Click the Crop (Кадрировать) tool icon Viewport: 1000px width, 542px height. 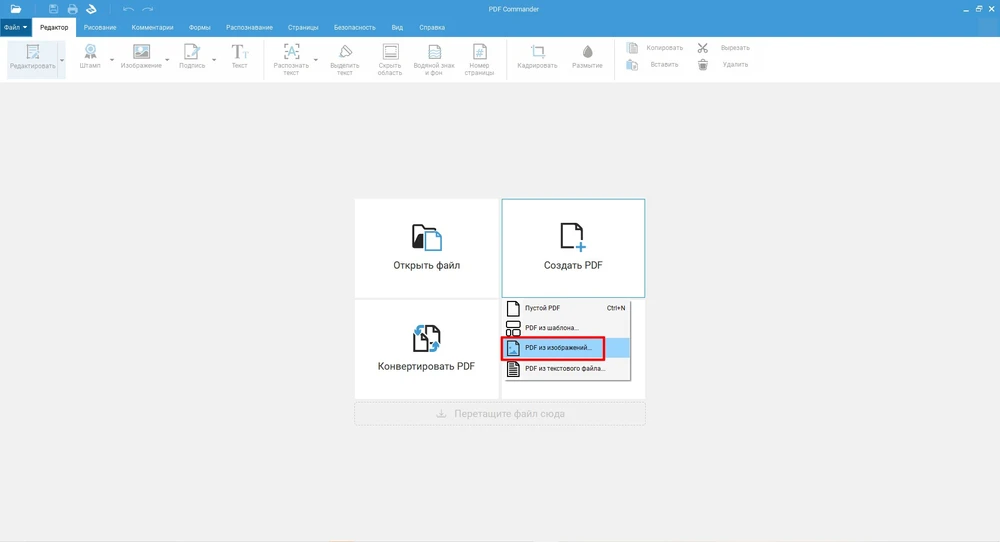click(537, 52)
